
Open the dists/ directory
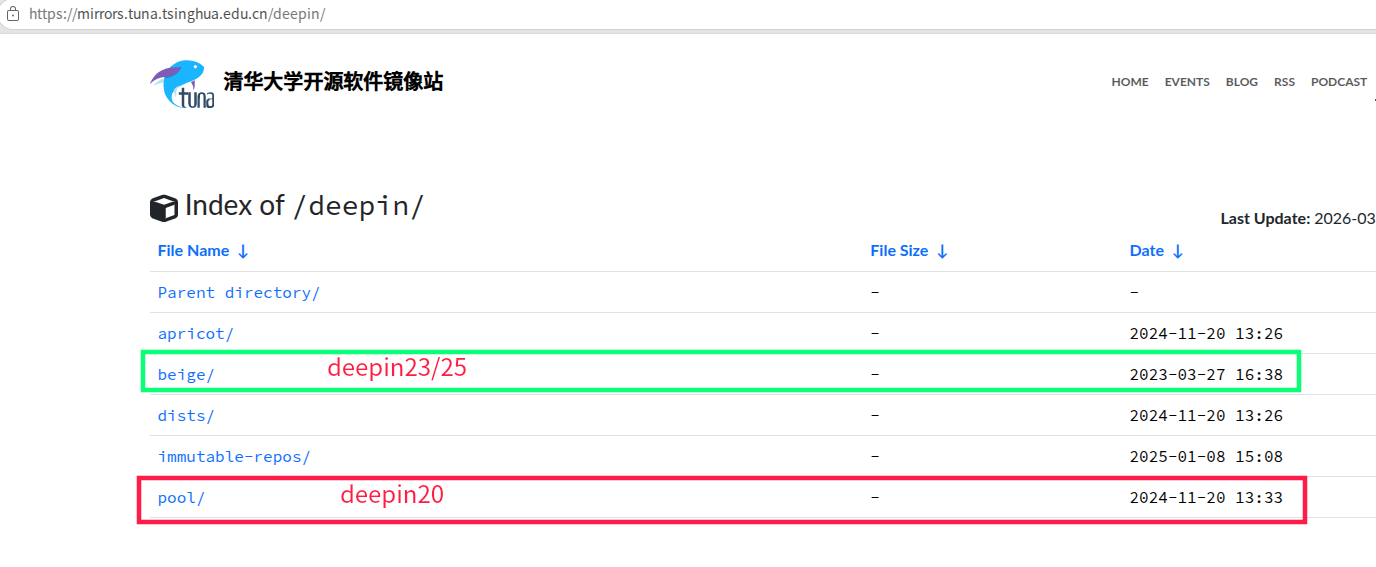click(186, 416)
